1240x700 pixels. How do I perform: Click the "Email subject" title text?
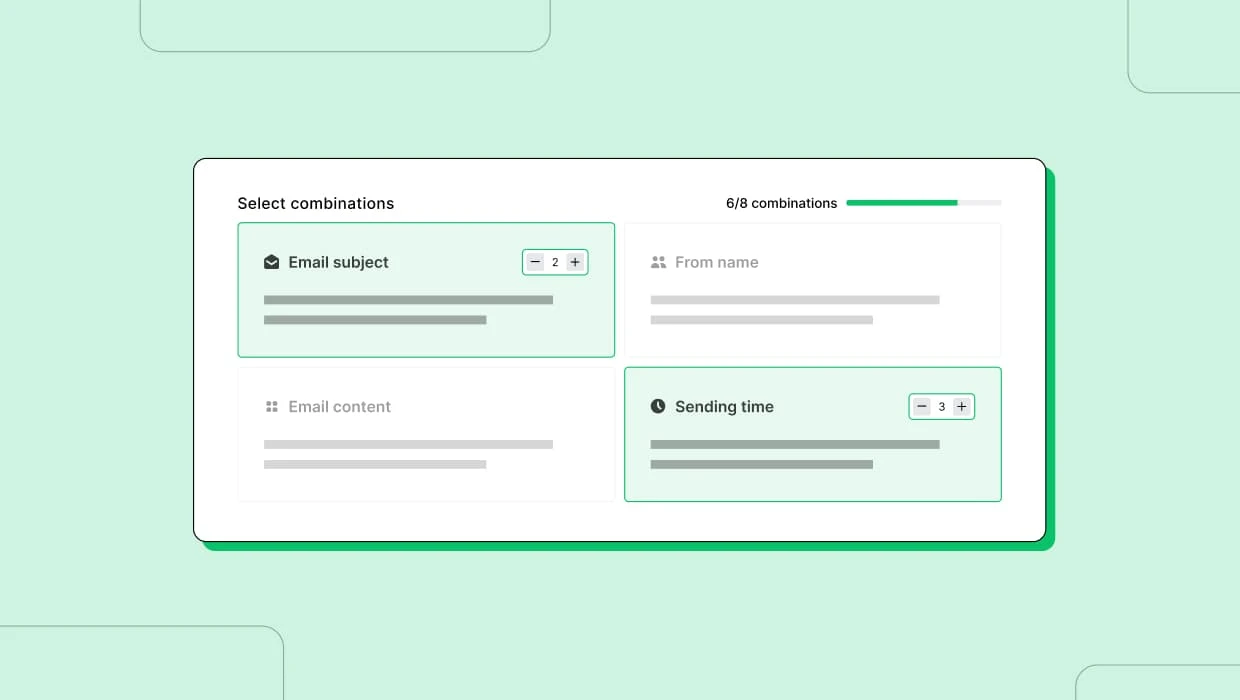point(338,262)
